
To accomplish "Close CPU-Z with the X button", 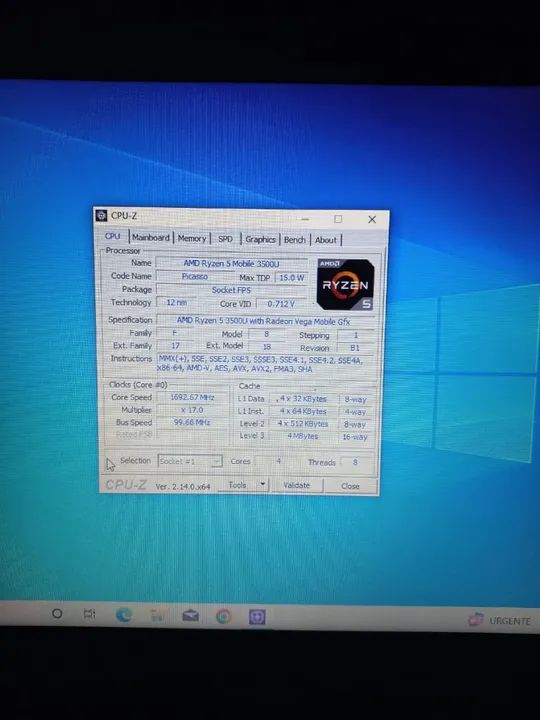I will pyautogui.click(x=372, y=219).
